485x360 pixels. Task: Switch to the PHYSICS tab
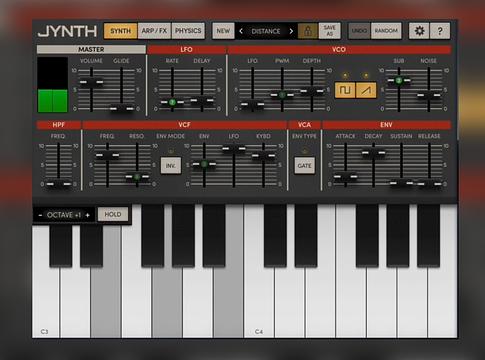[188, 31]
